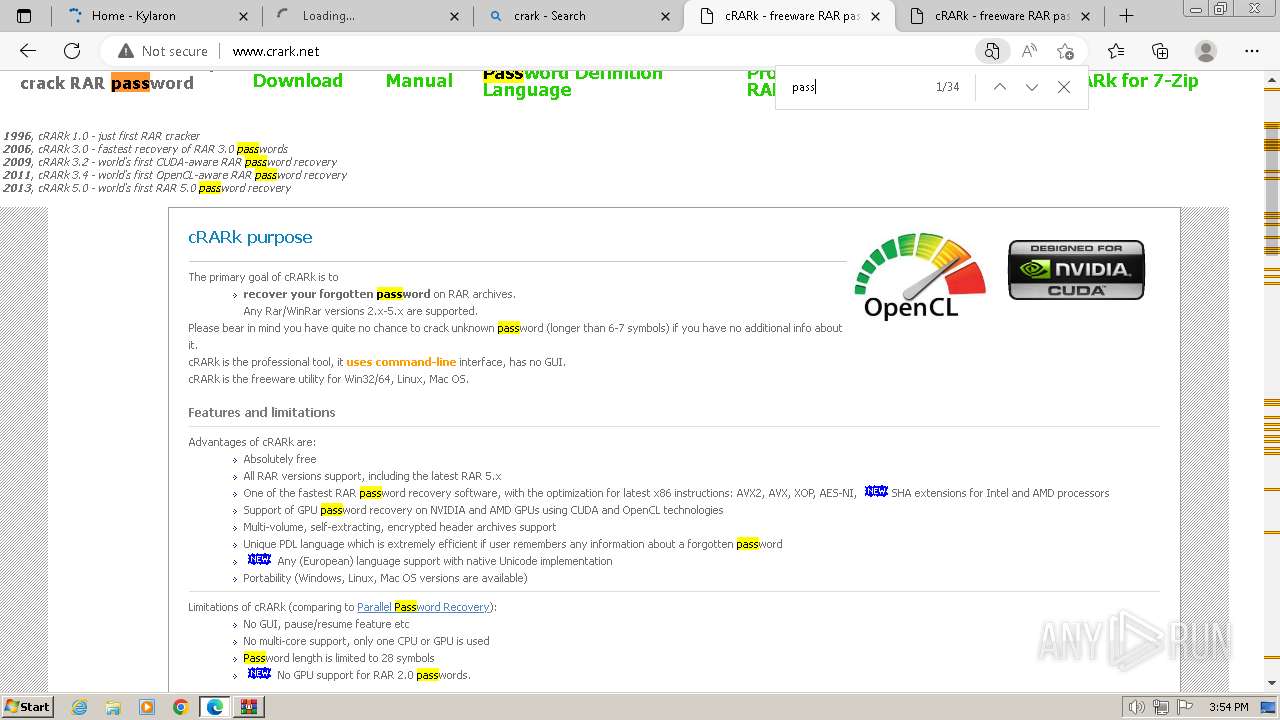The height and width of the screenshot is (720, 1280).
Task: Click the '1/34' find match counter
Action: (x=947, y=87)
